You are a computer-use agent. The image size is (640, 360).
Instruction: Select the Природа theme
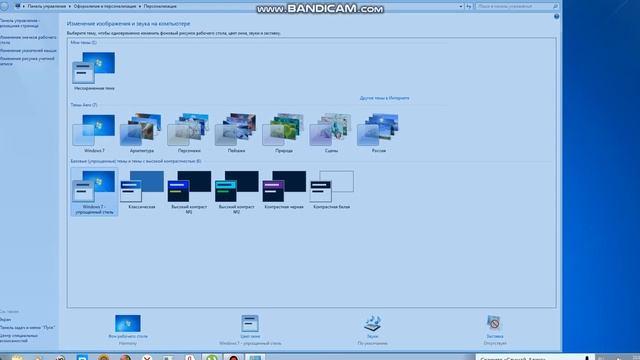(x=284, y=133)
